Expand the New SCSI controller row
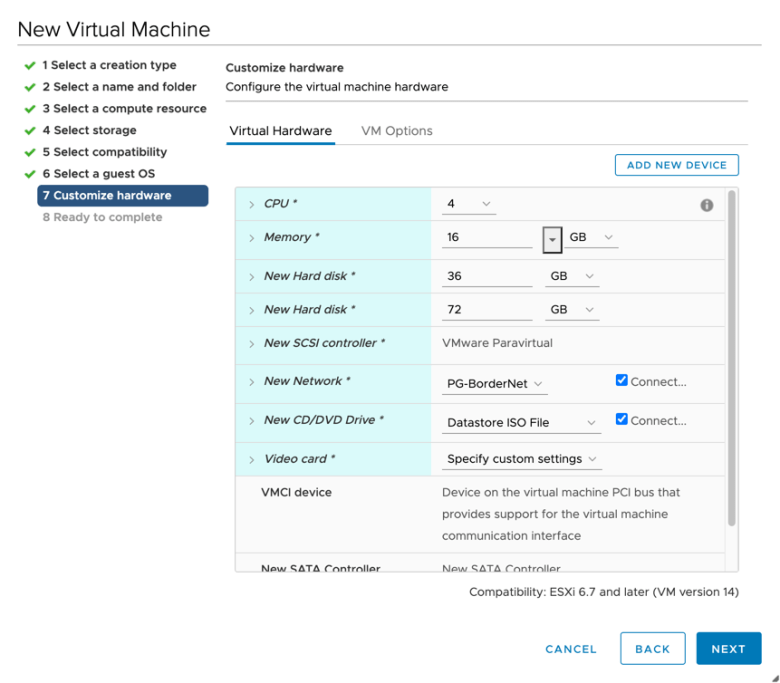 coord(252,344)
